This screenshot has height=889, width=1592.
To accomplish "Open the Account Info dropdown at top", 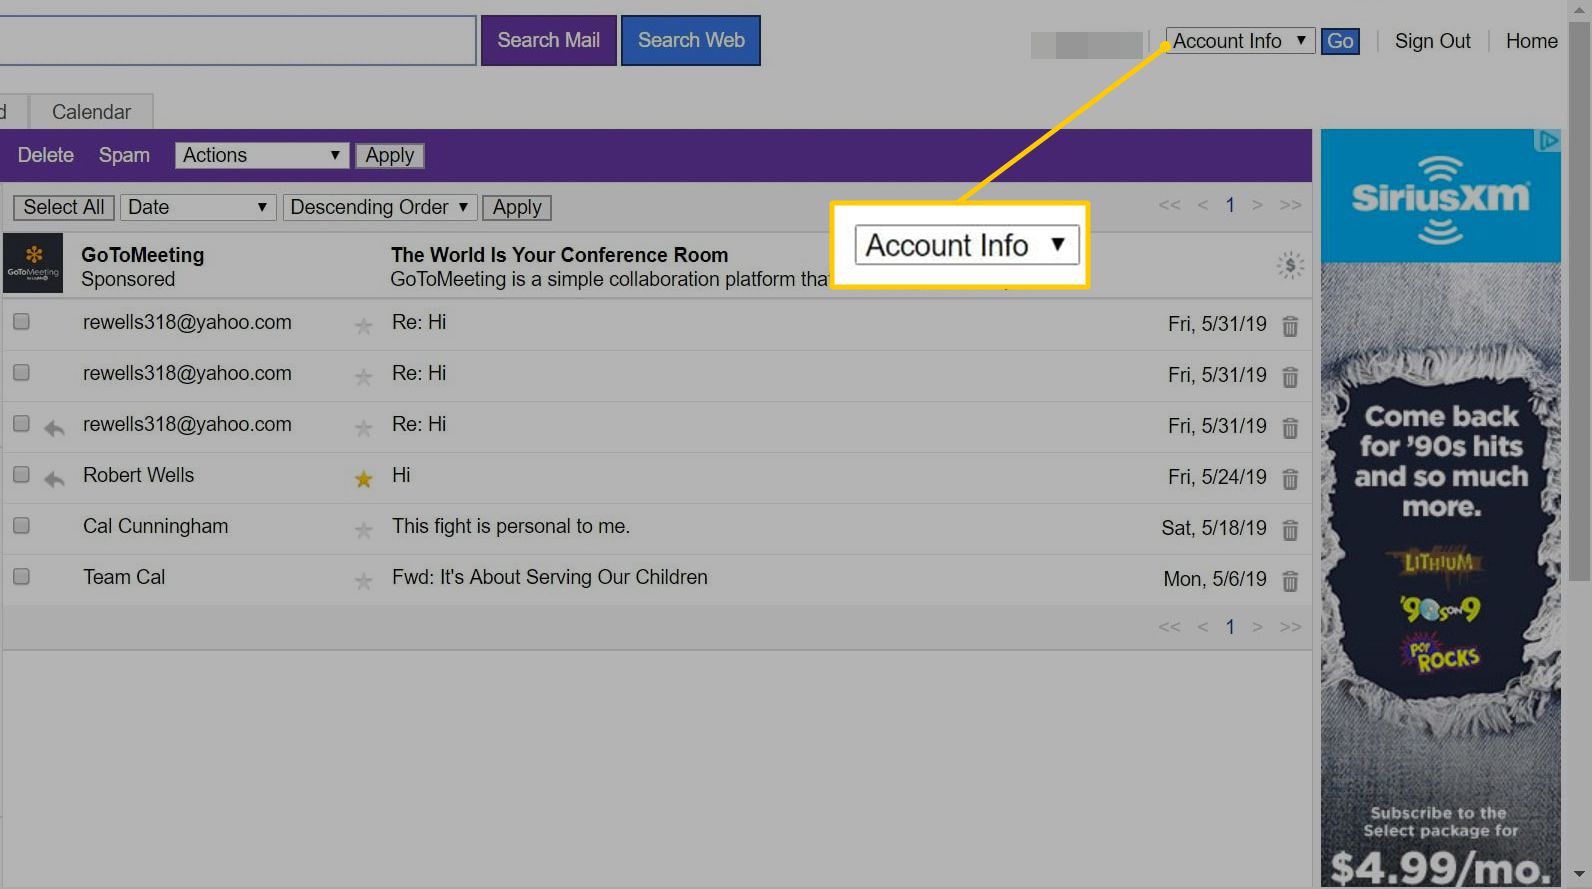I will 1240,41.
